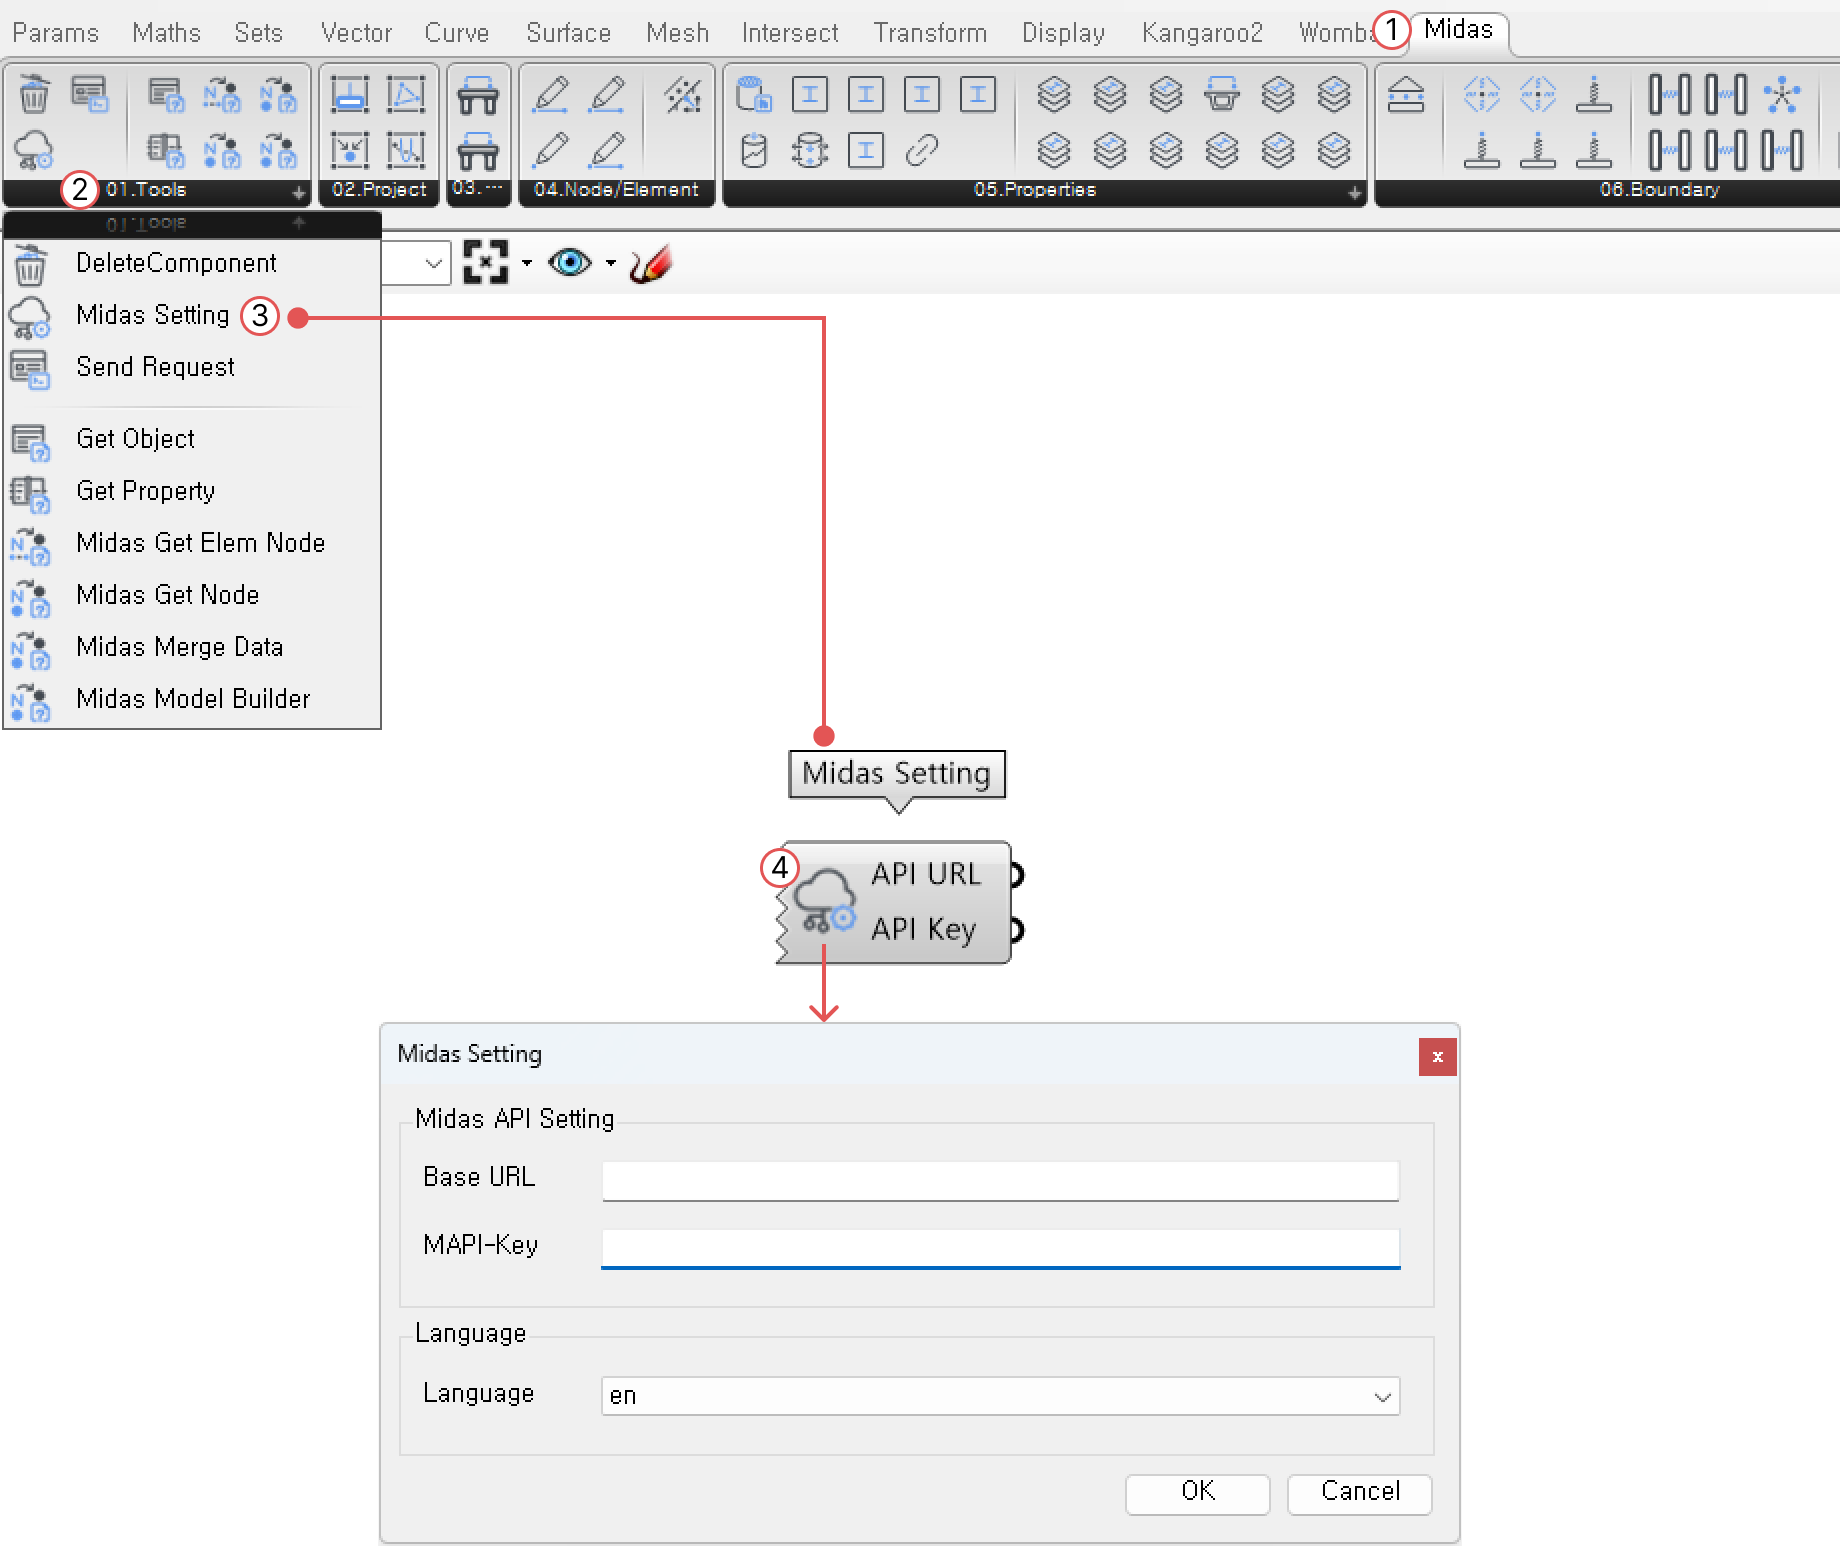The width and height of the screenshot is (1840, 1546).
Task: Click the star node icon in Boundary panel
Action: pos(1782,94)
